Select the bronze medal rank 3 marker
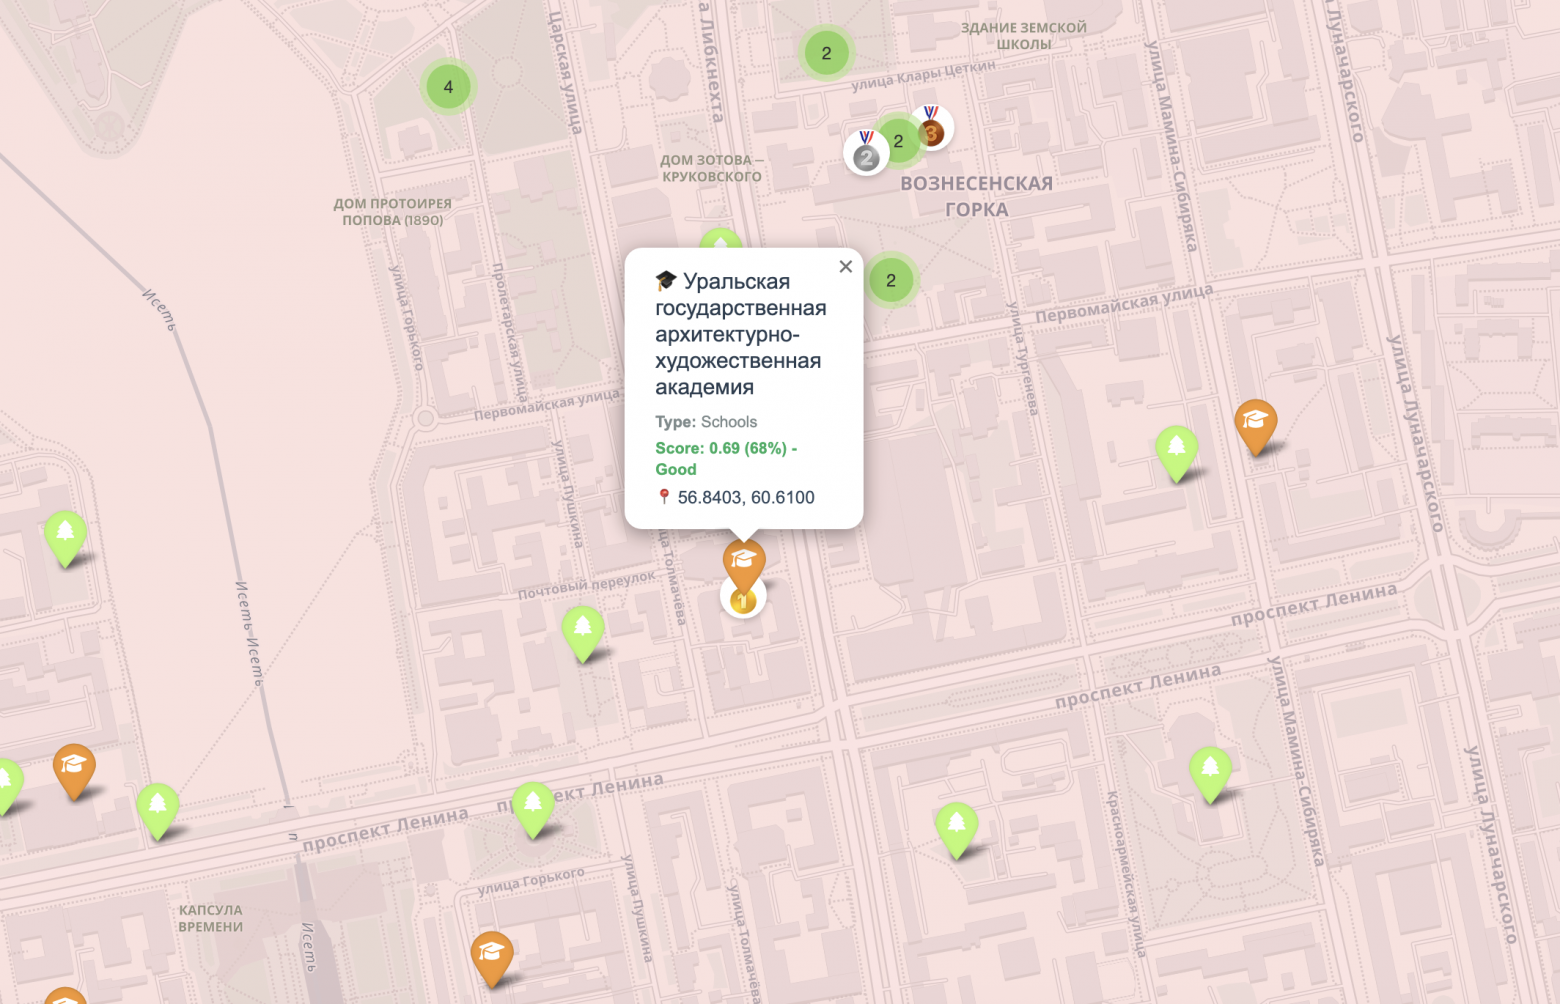 [x=931, y=128]
